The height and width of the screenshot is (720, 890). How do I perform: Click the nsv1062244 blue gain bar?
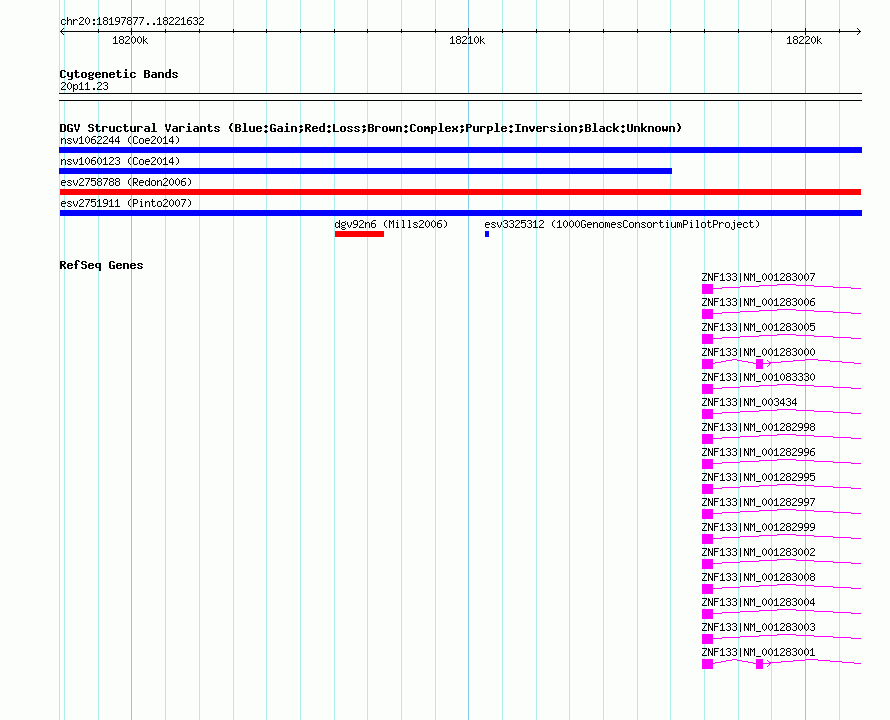pyautogui.click(x=460, y=150)
